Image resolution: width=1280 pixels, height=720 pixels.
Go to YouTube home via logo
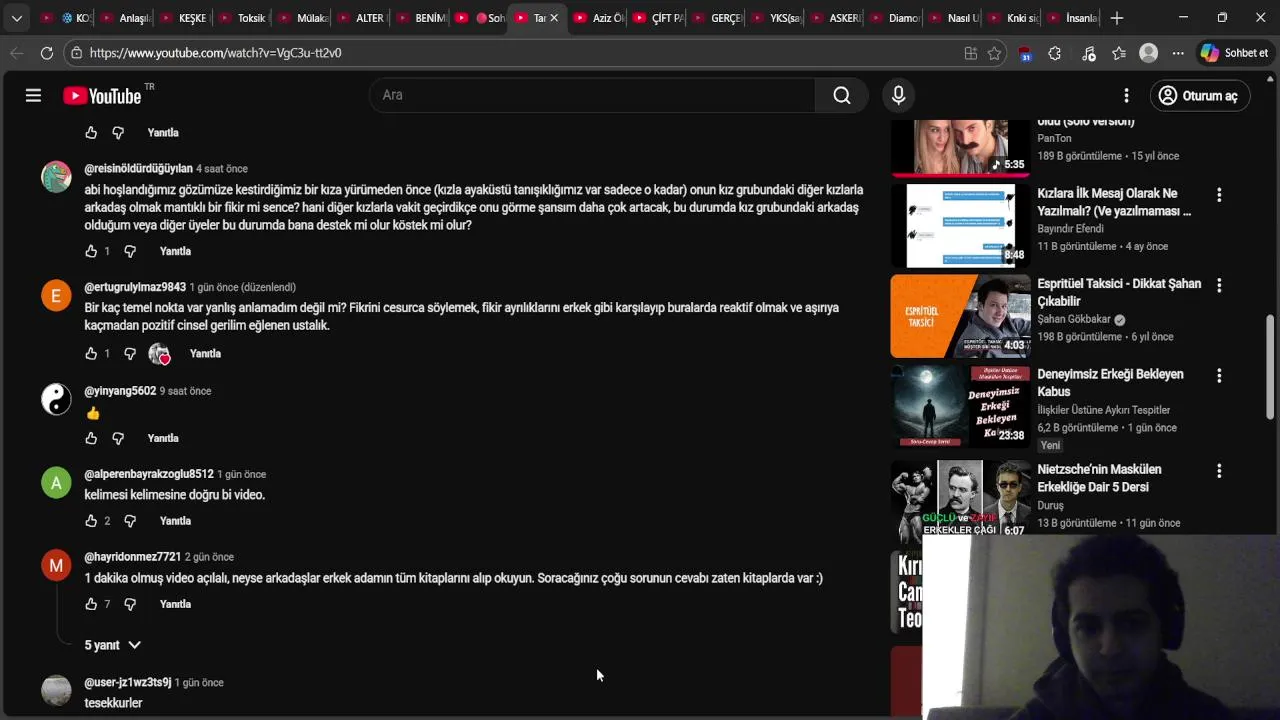click(x=102, y=95)
